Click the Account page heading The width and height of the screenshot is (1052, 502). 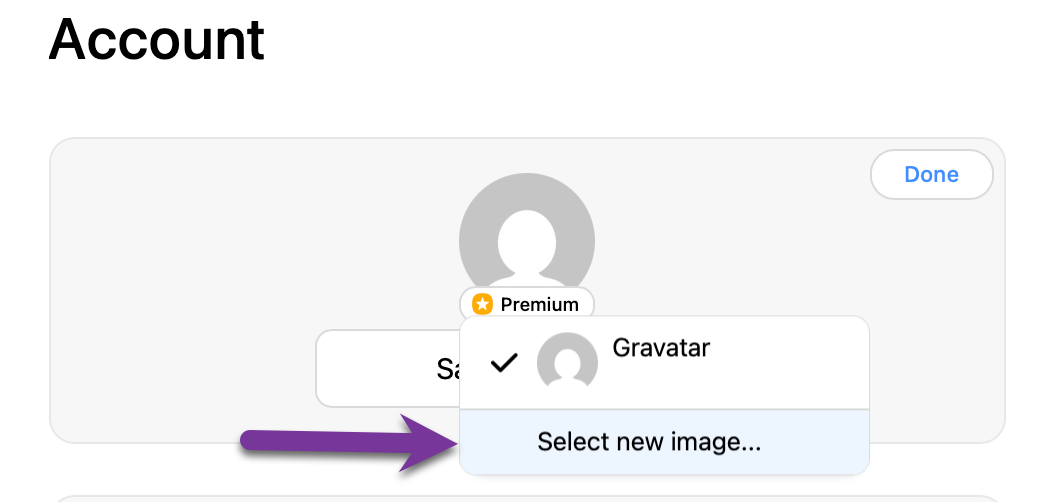tap(156, 39)
